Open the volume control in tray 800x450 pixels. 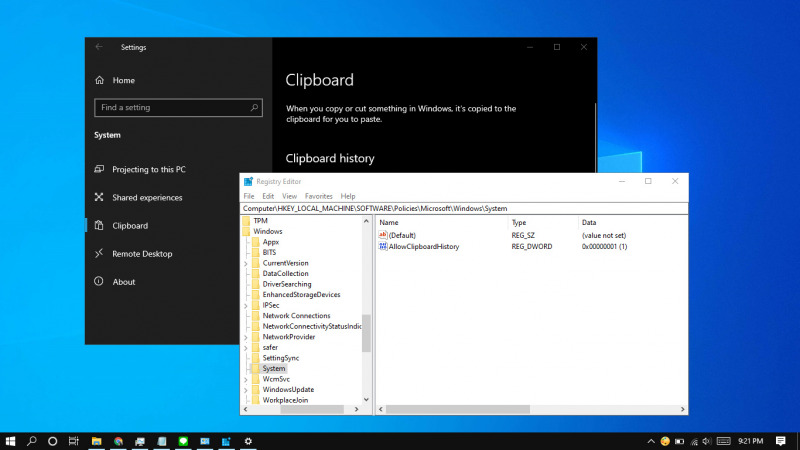[707, 441]
